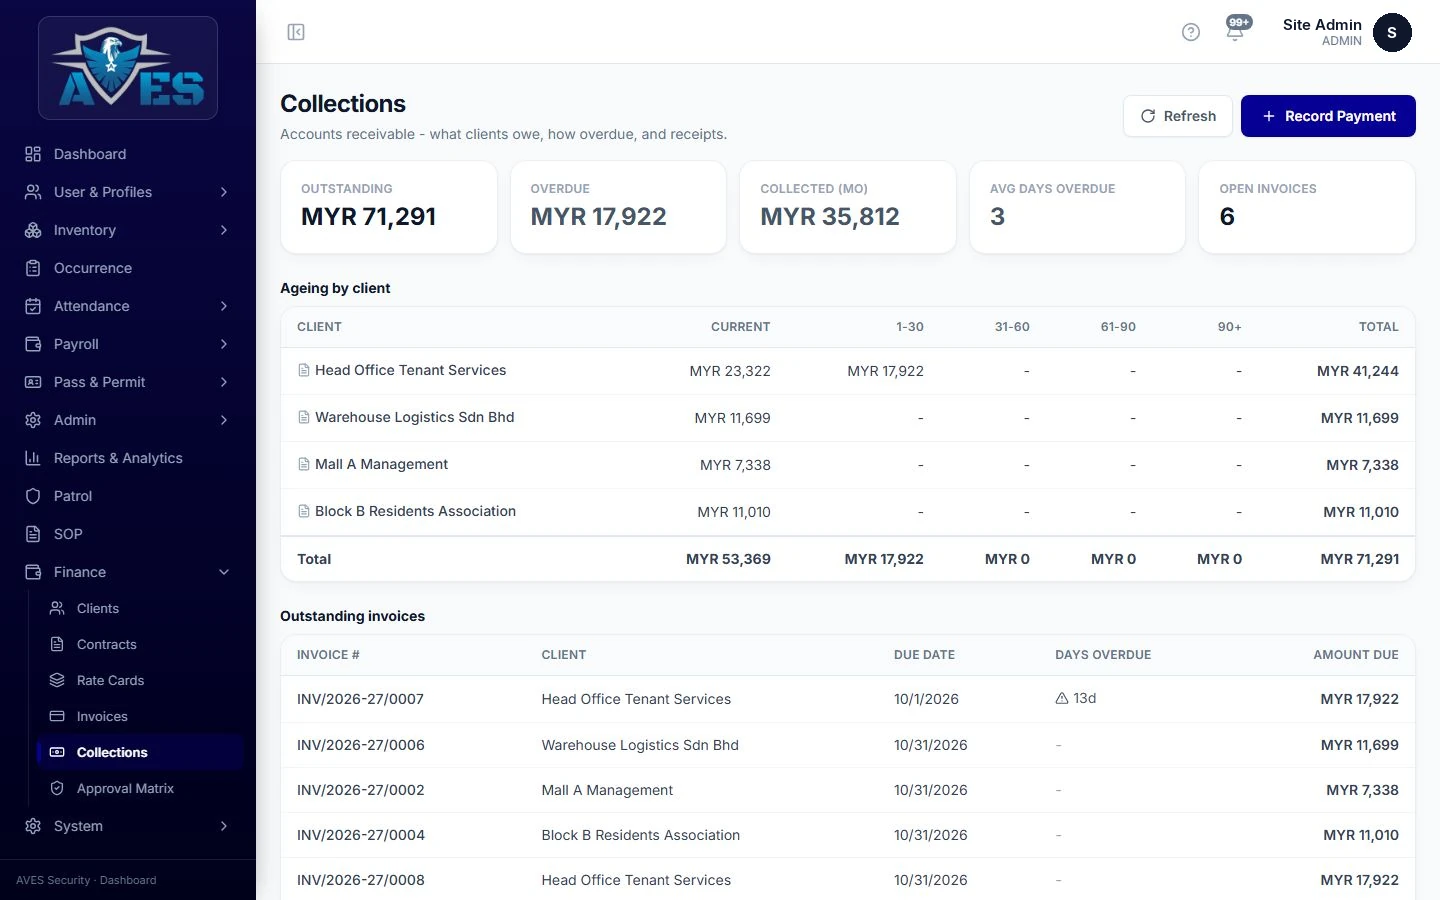Click the Days Overdue column header
The width and height of the screenshot is (1440, 900).
[x=1103, y=655]
